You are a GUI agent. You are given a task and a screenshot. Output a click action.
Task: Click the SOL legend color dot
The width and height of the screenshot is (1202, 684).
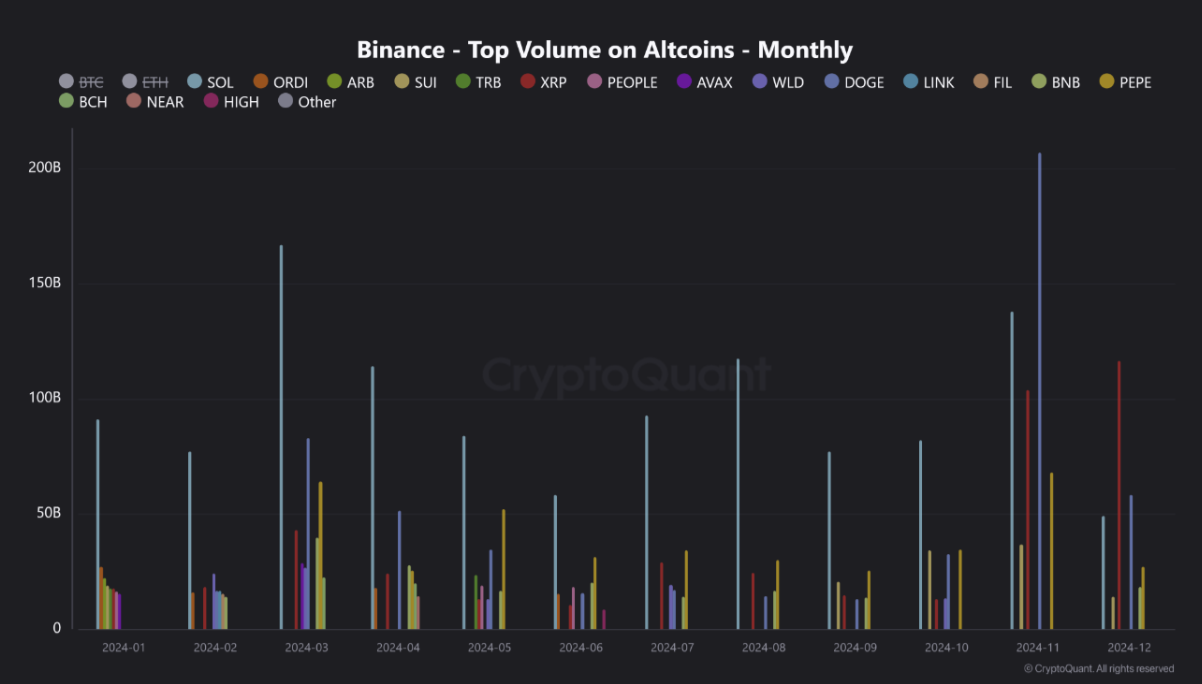coord(194,82)
